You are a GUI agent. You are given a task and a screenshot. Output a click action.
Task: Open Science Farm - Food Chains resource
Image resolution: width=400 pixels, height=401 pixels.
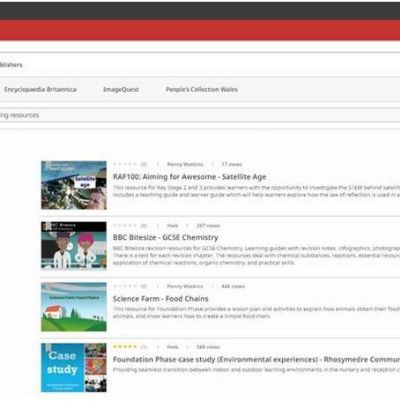coord(160,298)
